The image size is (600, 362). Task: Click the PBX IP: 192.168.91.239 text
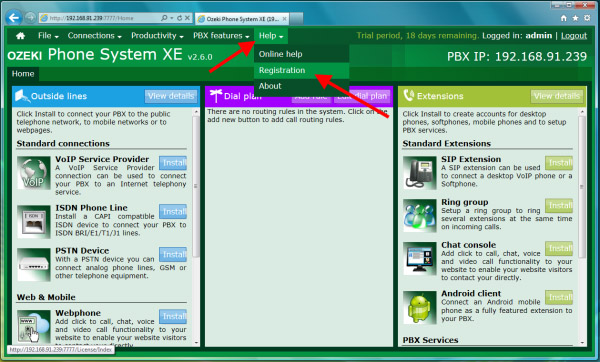[517, 57]
